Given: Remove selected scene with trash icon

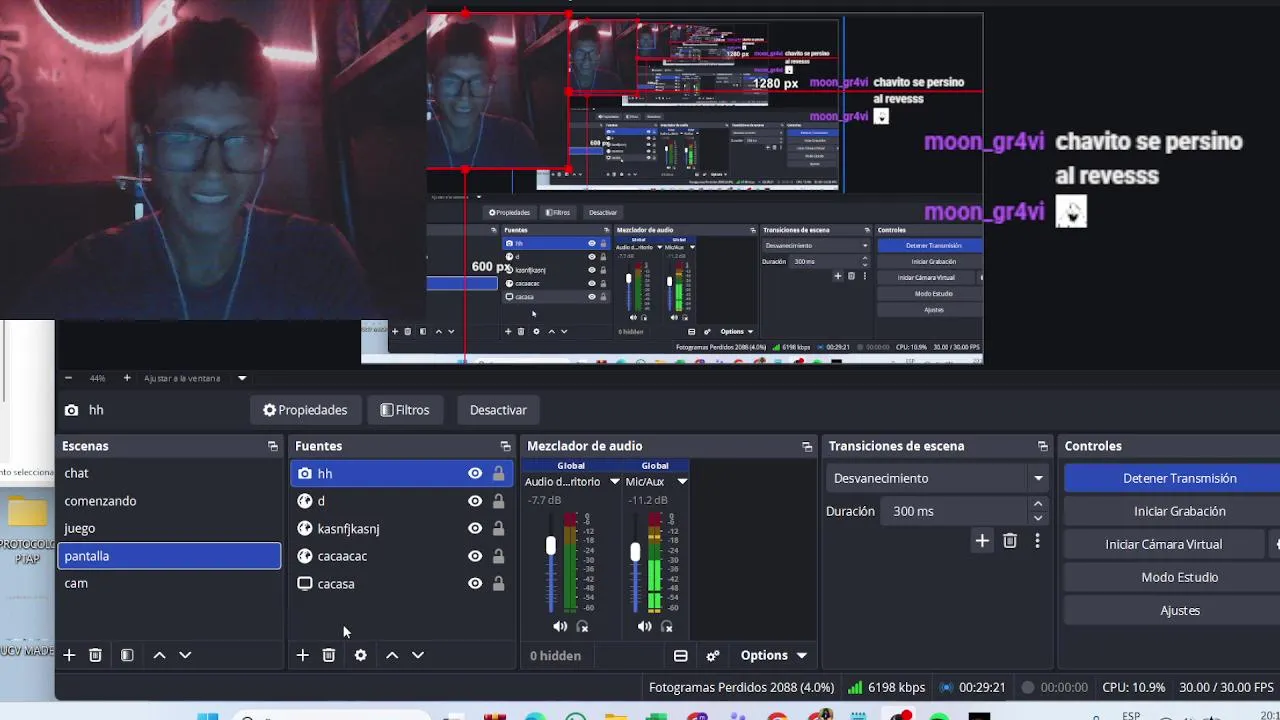Looking at the screenshot, I should tap(95, 655).
